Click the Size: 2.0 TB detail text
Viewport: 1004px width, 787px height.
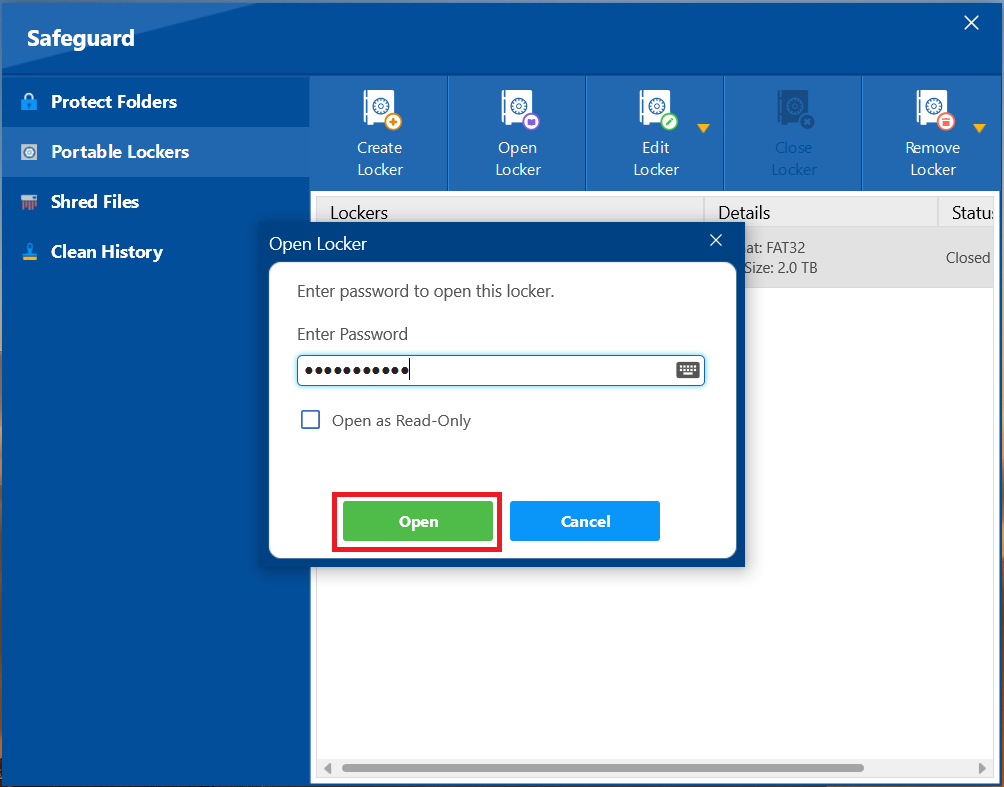(x=780, y=268)
